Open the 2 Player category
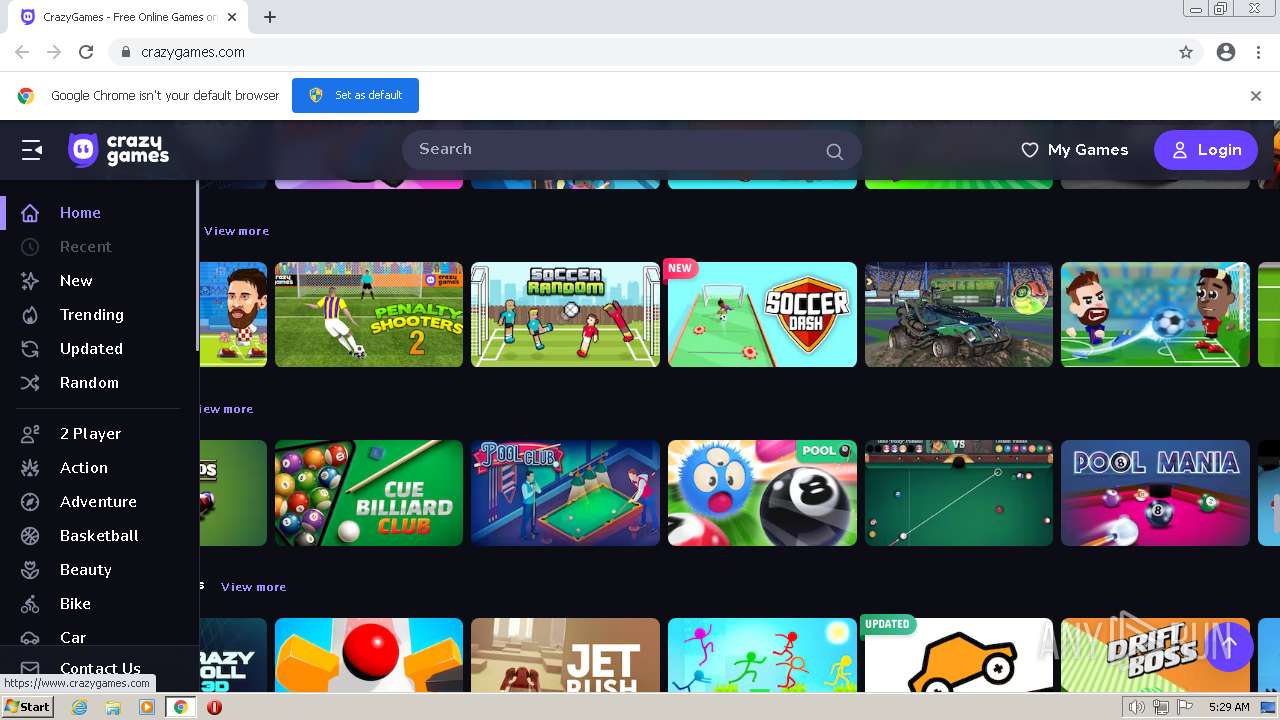 [x=90, y=434]
